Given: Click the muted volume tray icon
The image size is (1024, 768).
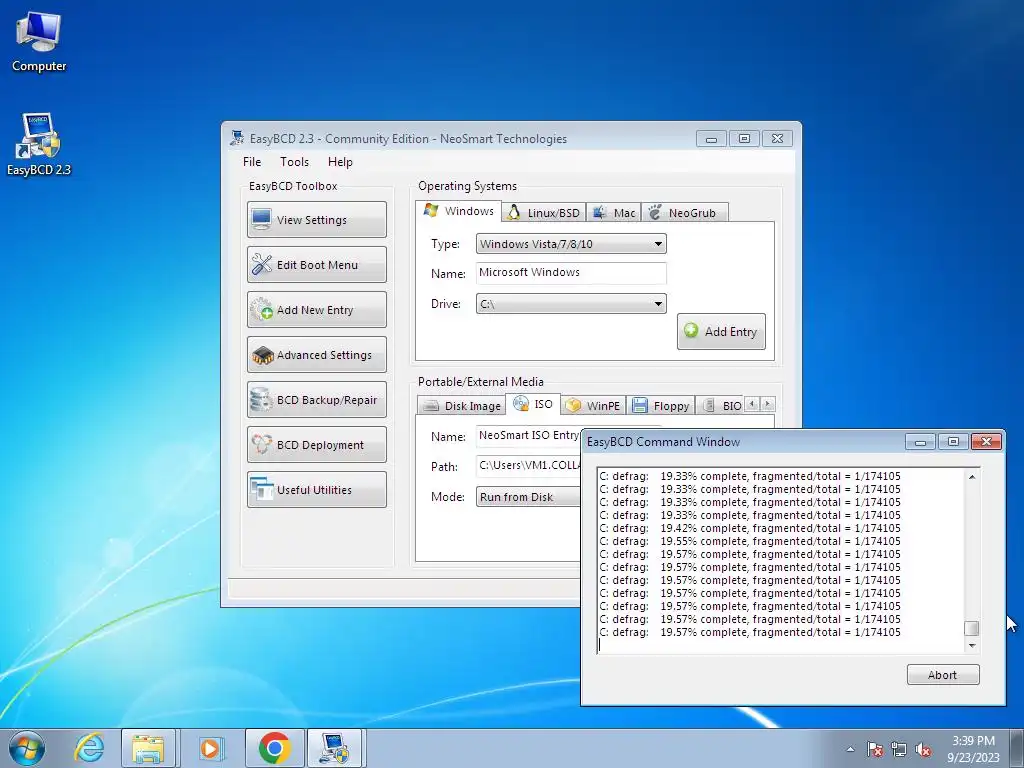Looking at the screenshot, I should [923, 749].
